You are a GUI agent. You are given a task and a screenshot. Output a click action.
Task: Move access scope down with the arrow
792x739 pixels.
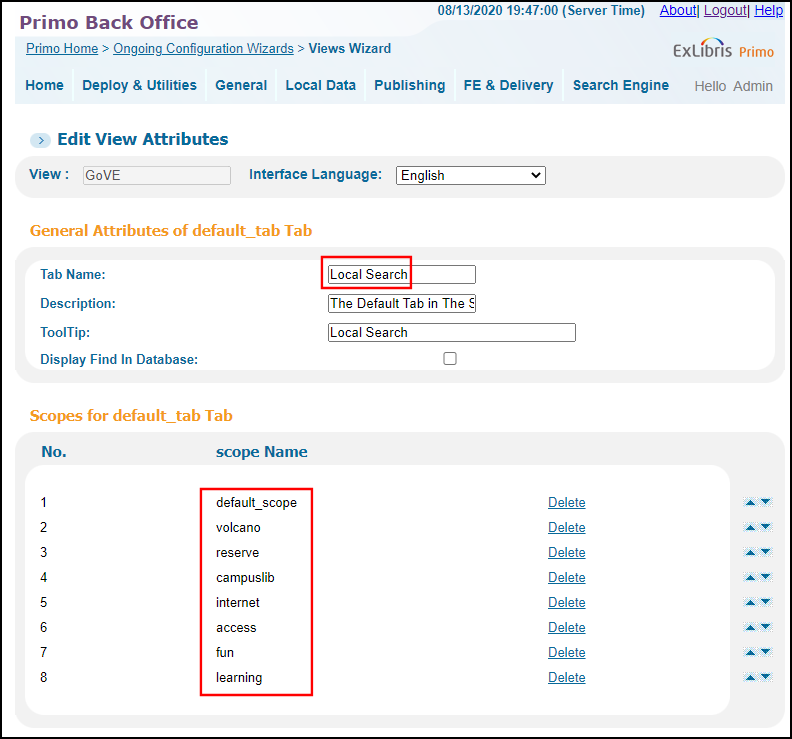point(766,627)
